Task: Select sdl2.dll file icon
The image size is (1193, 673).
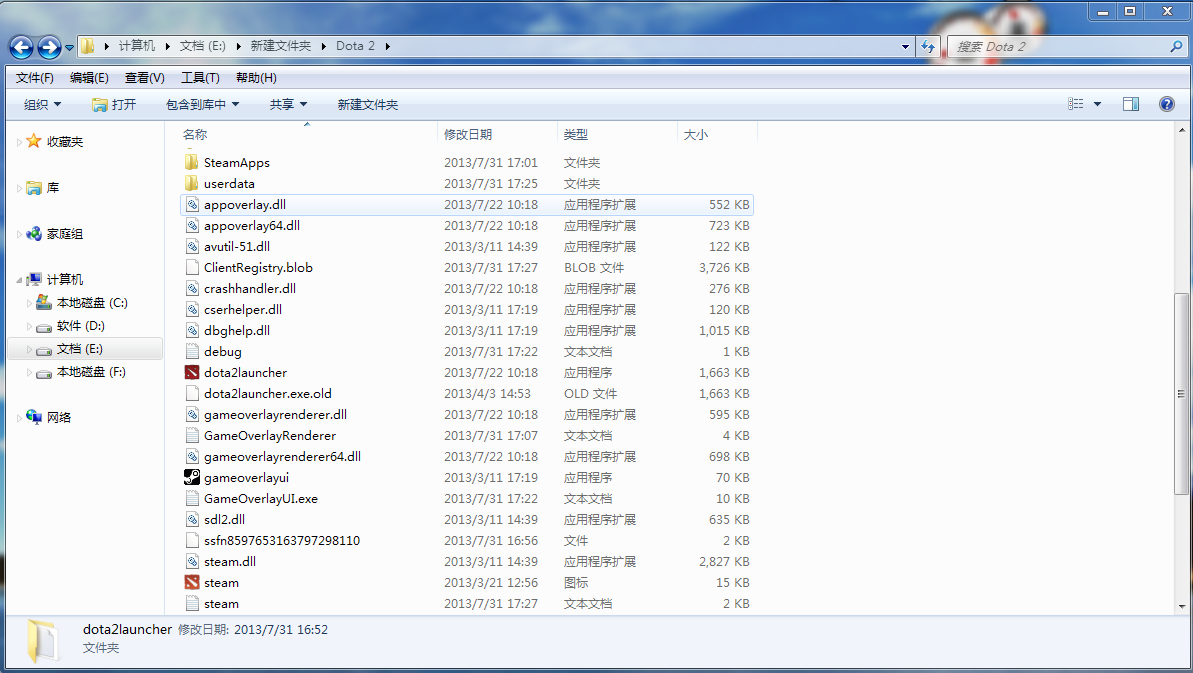Action: [x=192, y=519]
